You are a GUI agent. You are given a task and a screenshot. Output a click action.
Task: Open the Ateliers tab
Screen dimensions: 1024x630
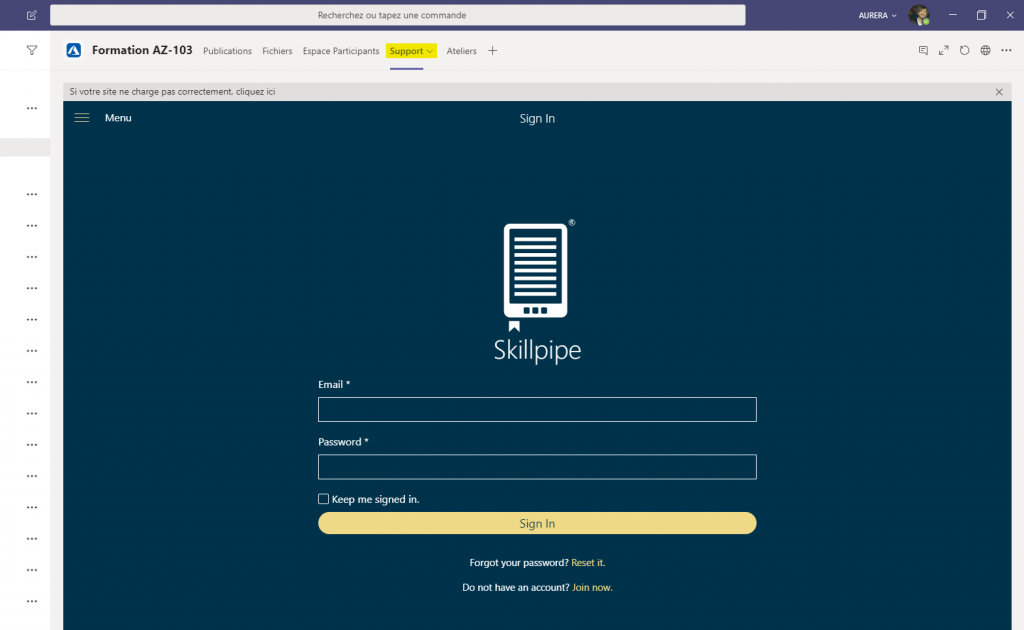pyautogui.click(x=461, y=51)
